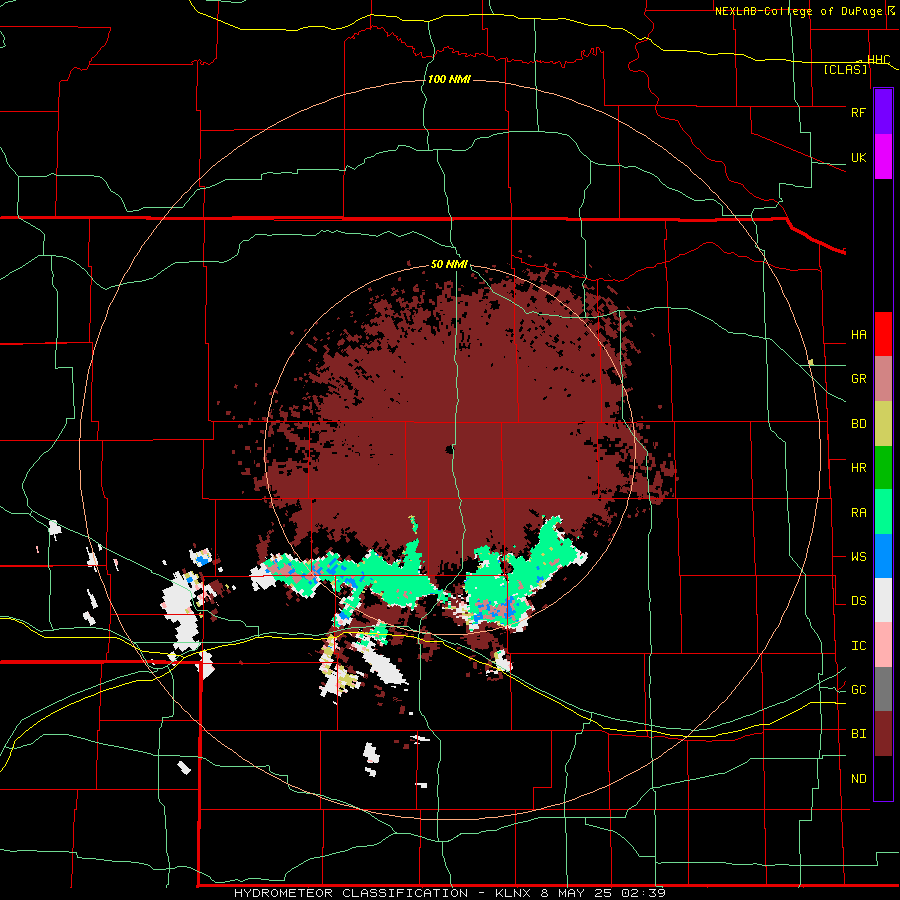Select the GR legend label
The width and height of the screenshot is (900, 900).
tap(858, 379)
